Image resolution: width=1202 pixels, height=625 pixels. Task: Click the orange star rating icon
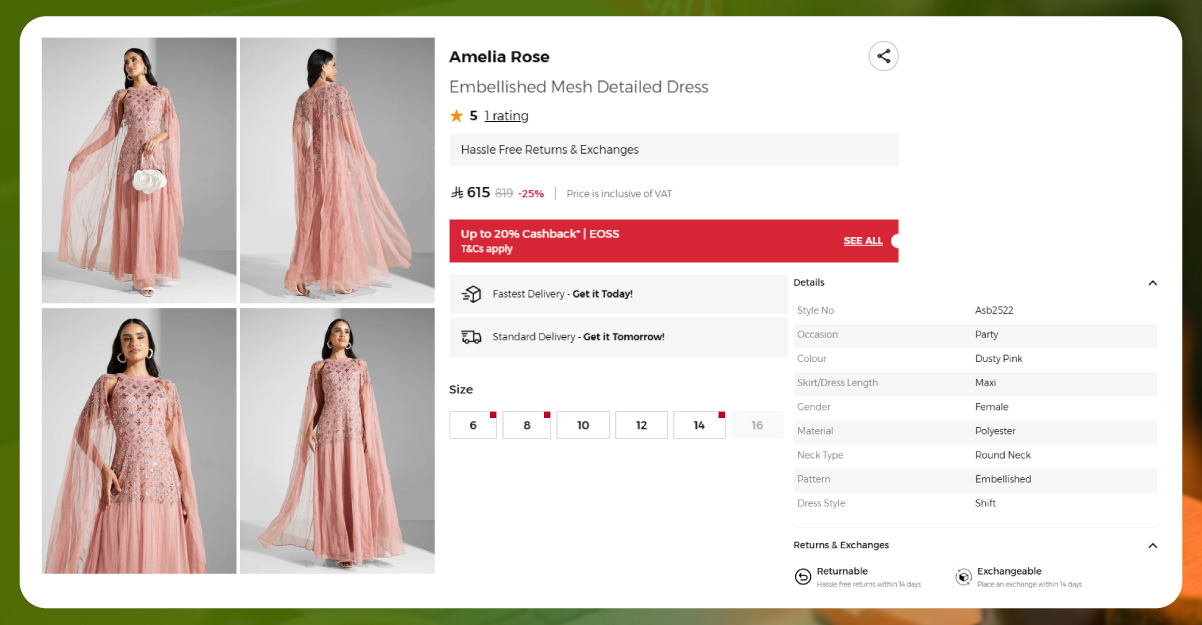click(x=456, y=116)
